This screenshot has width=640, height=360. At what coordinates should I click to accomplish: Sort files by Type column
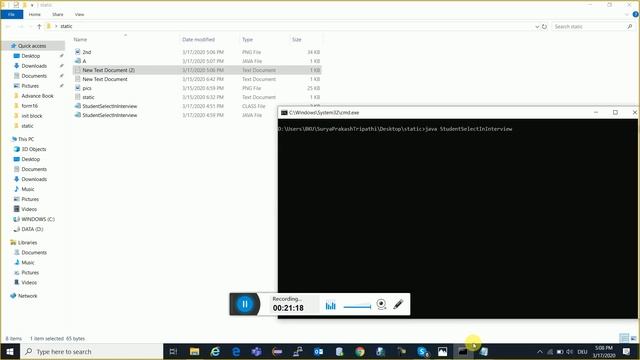click(x=247, y=40)
